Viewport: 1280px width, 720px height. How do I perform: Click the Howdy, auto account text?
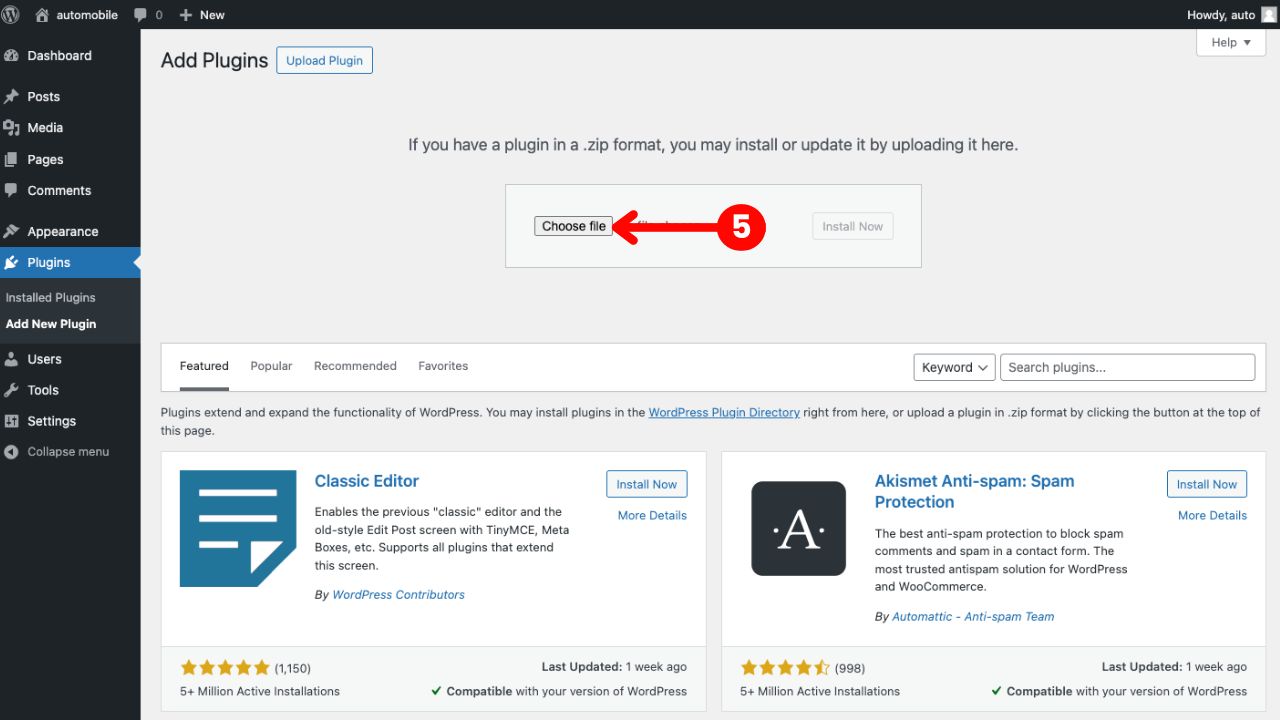1221,15
